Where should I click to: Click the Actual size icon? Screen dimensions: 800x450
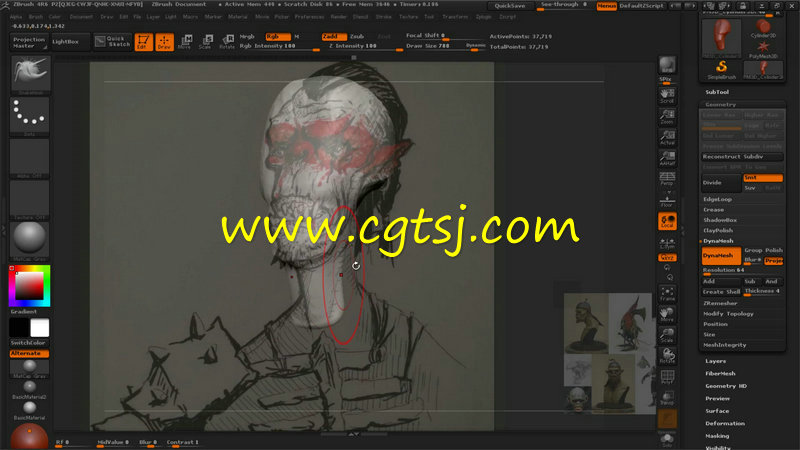[x=667, y=138]
